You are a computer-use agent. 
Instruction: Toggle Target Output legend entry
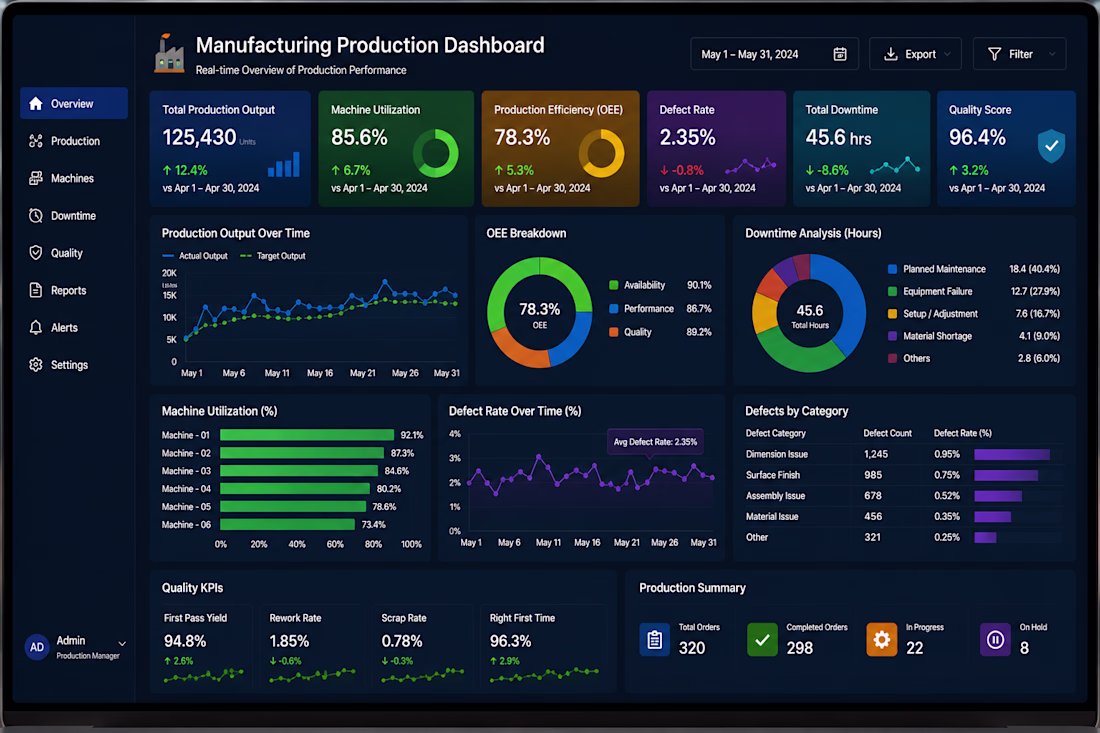pos(273,256)
